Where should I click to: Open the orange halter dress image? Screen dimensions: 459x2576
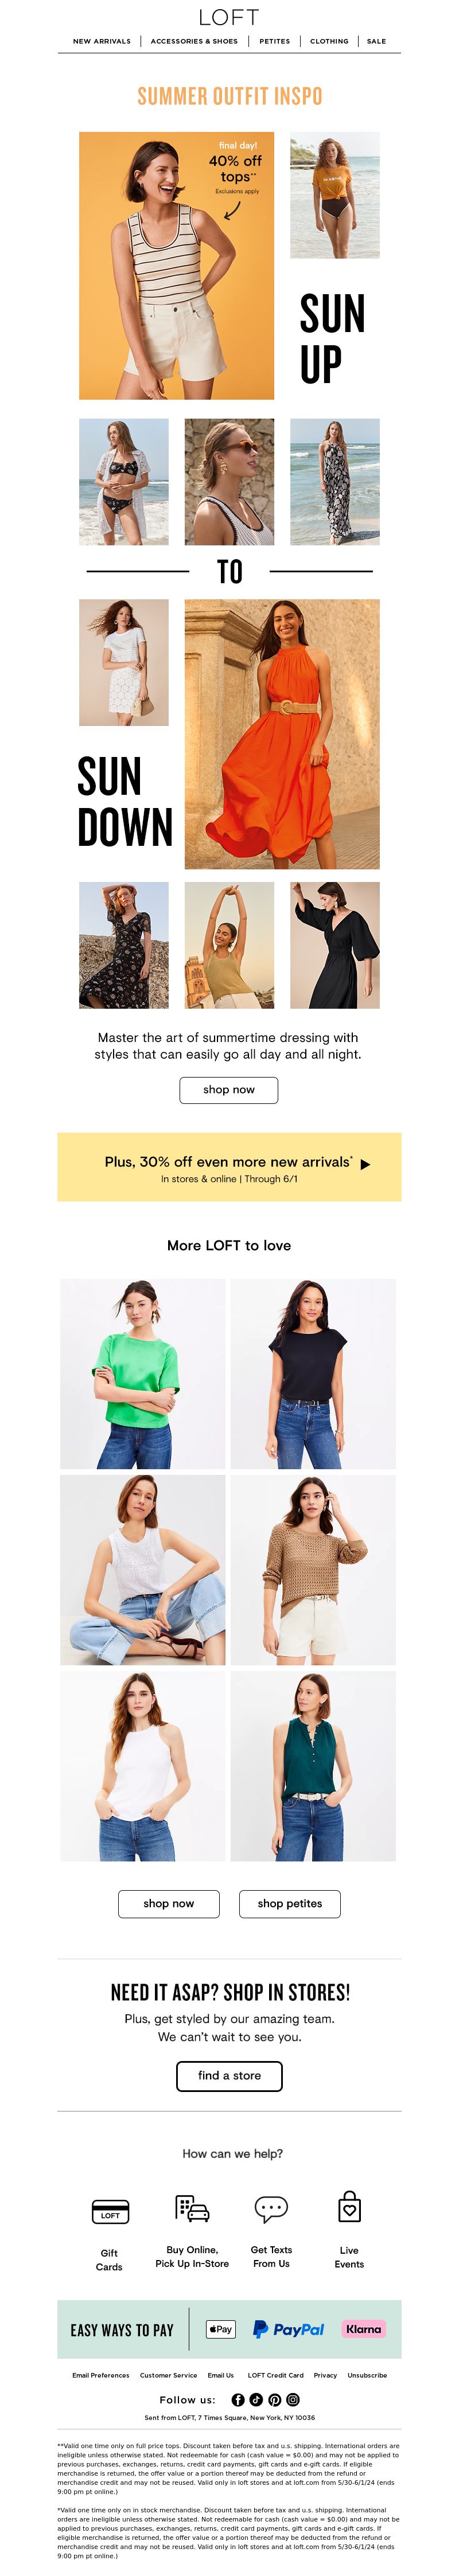pos(282,734)
